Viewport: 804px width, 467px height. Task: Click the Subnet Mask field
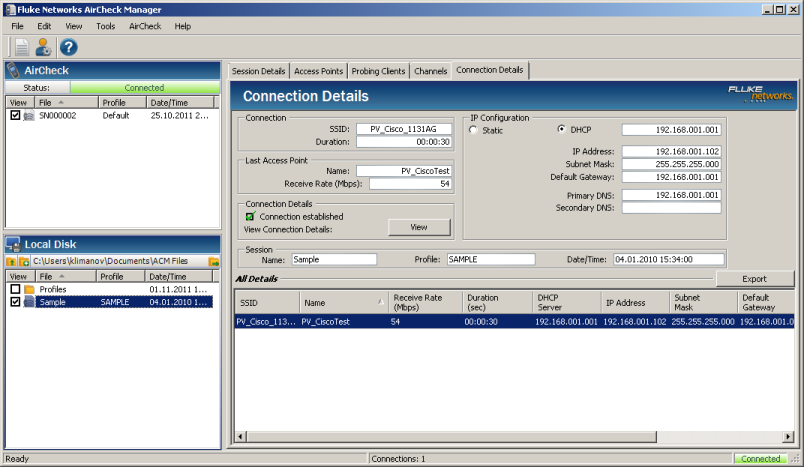(x=672, y=164)
